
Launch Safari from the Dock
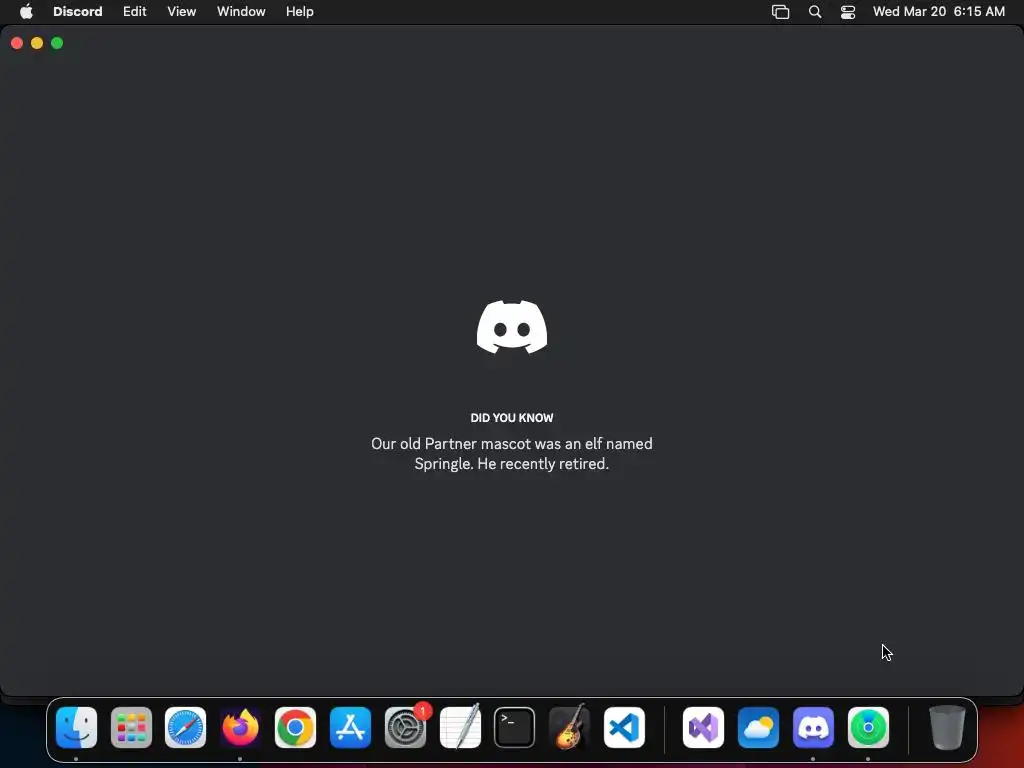[x=185, y=728]
